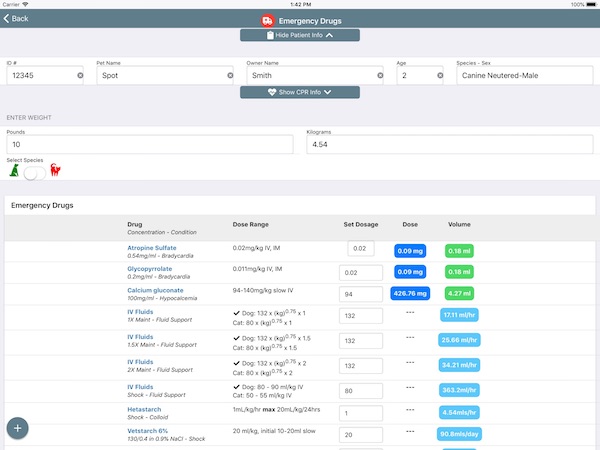Click the Set Dosage column header
The width and height of the screenshot is (600, 450).
point(361,225)
